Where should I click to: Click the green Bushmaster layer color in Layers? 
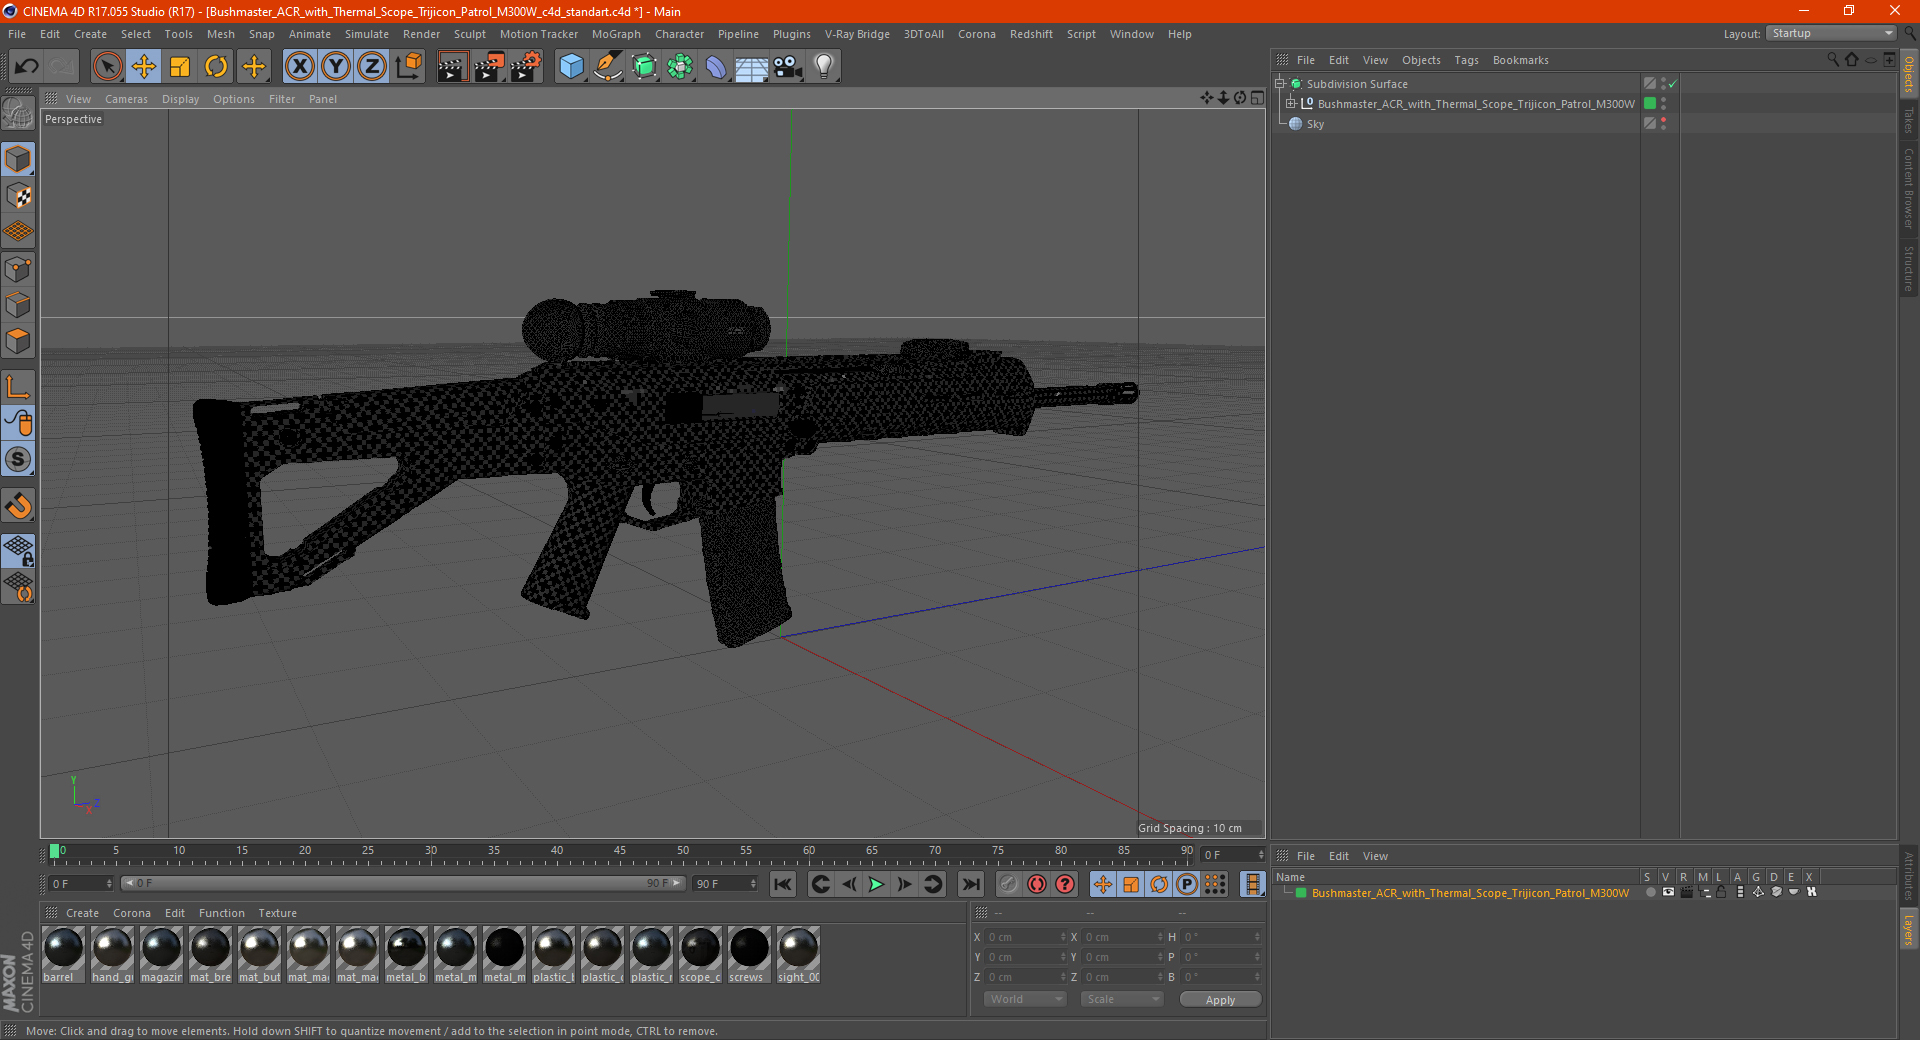click(1301, 893)
